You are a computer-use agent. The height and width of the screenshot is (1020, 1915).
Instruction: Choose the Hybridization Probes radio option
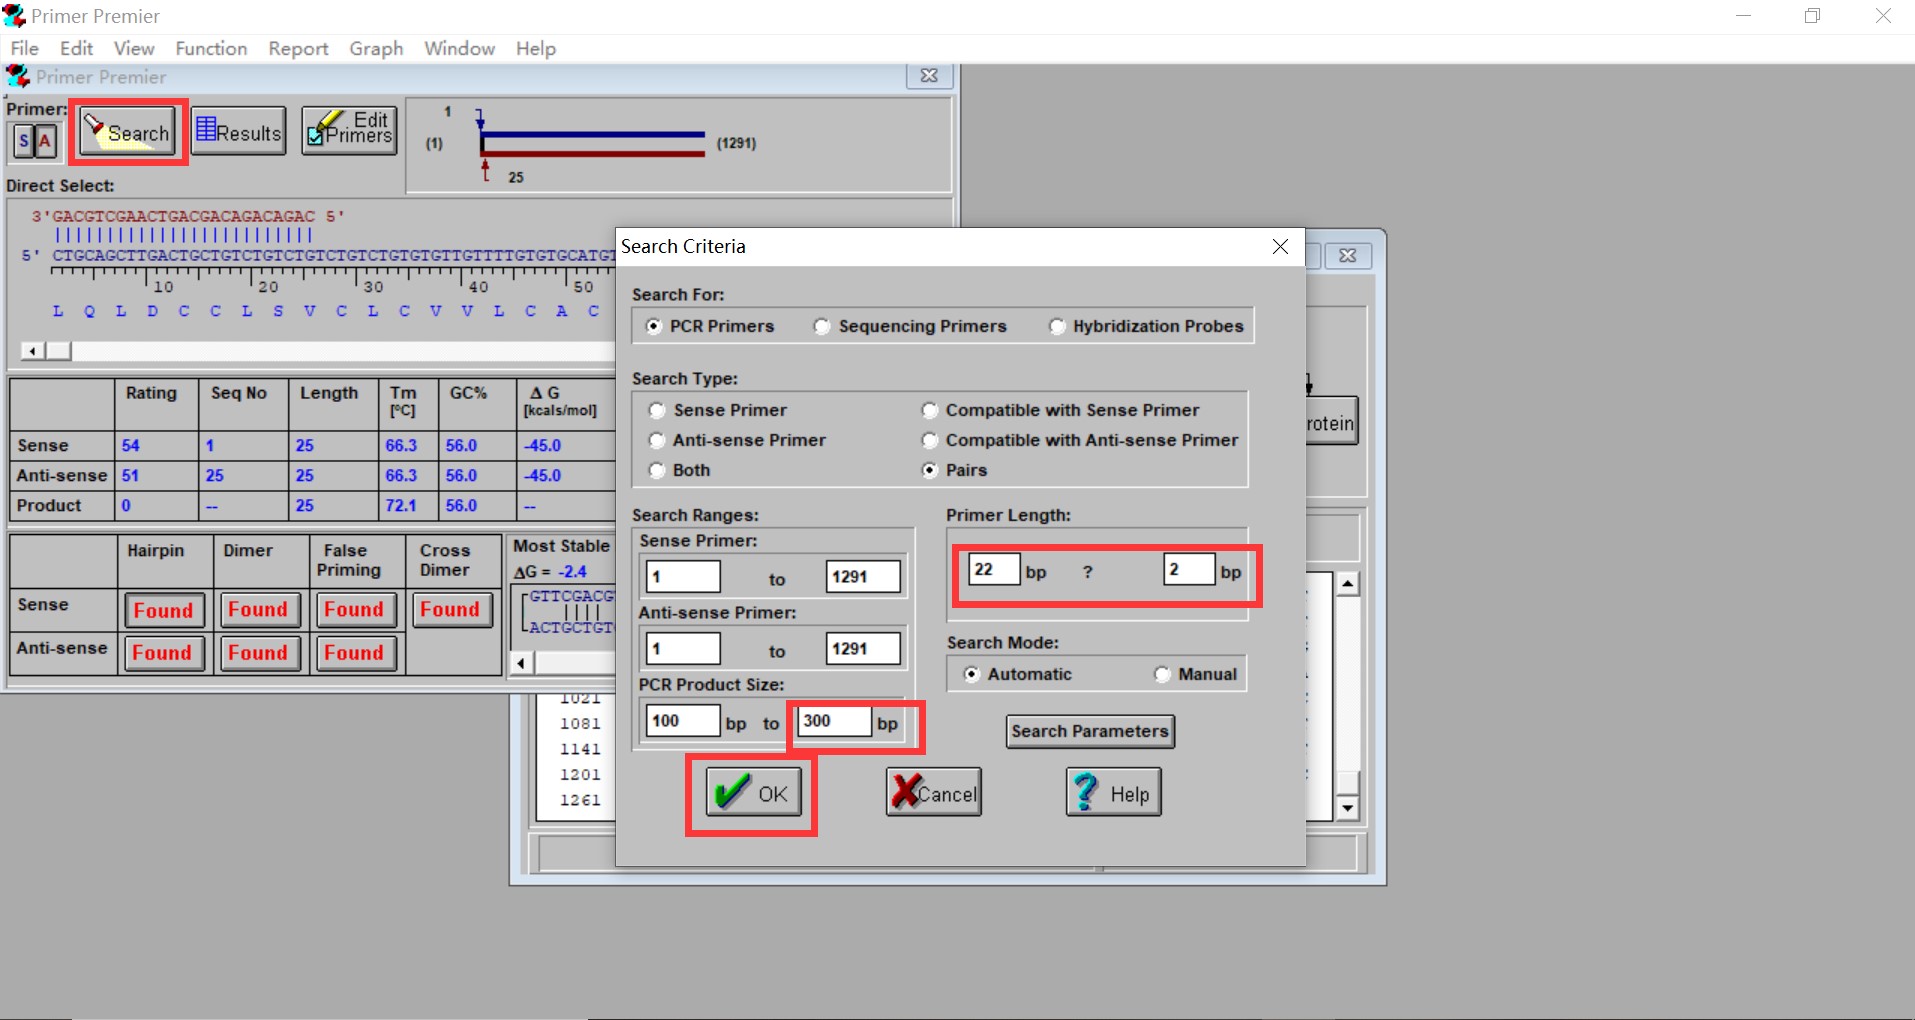1057,327
